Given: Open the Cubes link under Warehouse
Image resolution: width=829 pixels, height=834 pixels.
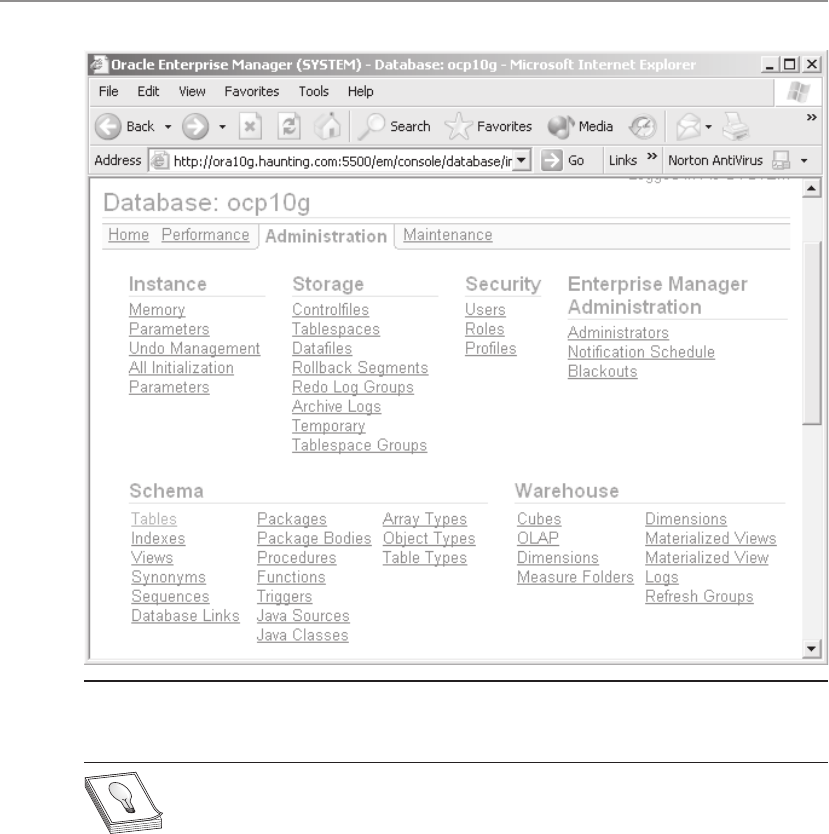Looking at the screenshot, I should tap(539, 519).
